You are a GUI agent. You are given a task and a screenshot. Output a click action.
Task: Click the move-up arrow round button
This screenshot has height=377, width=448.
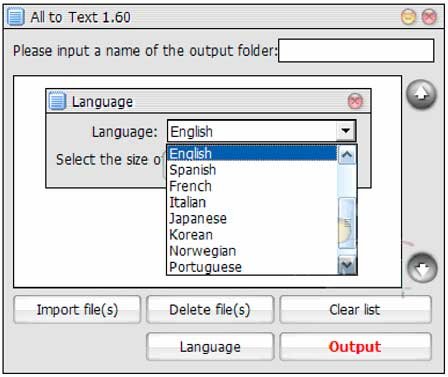421,95
